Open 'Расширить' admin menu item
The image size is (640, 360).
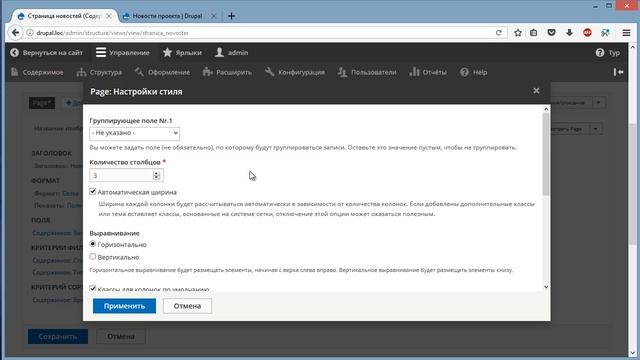[x=227, y=72]
